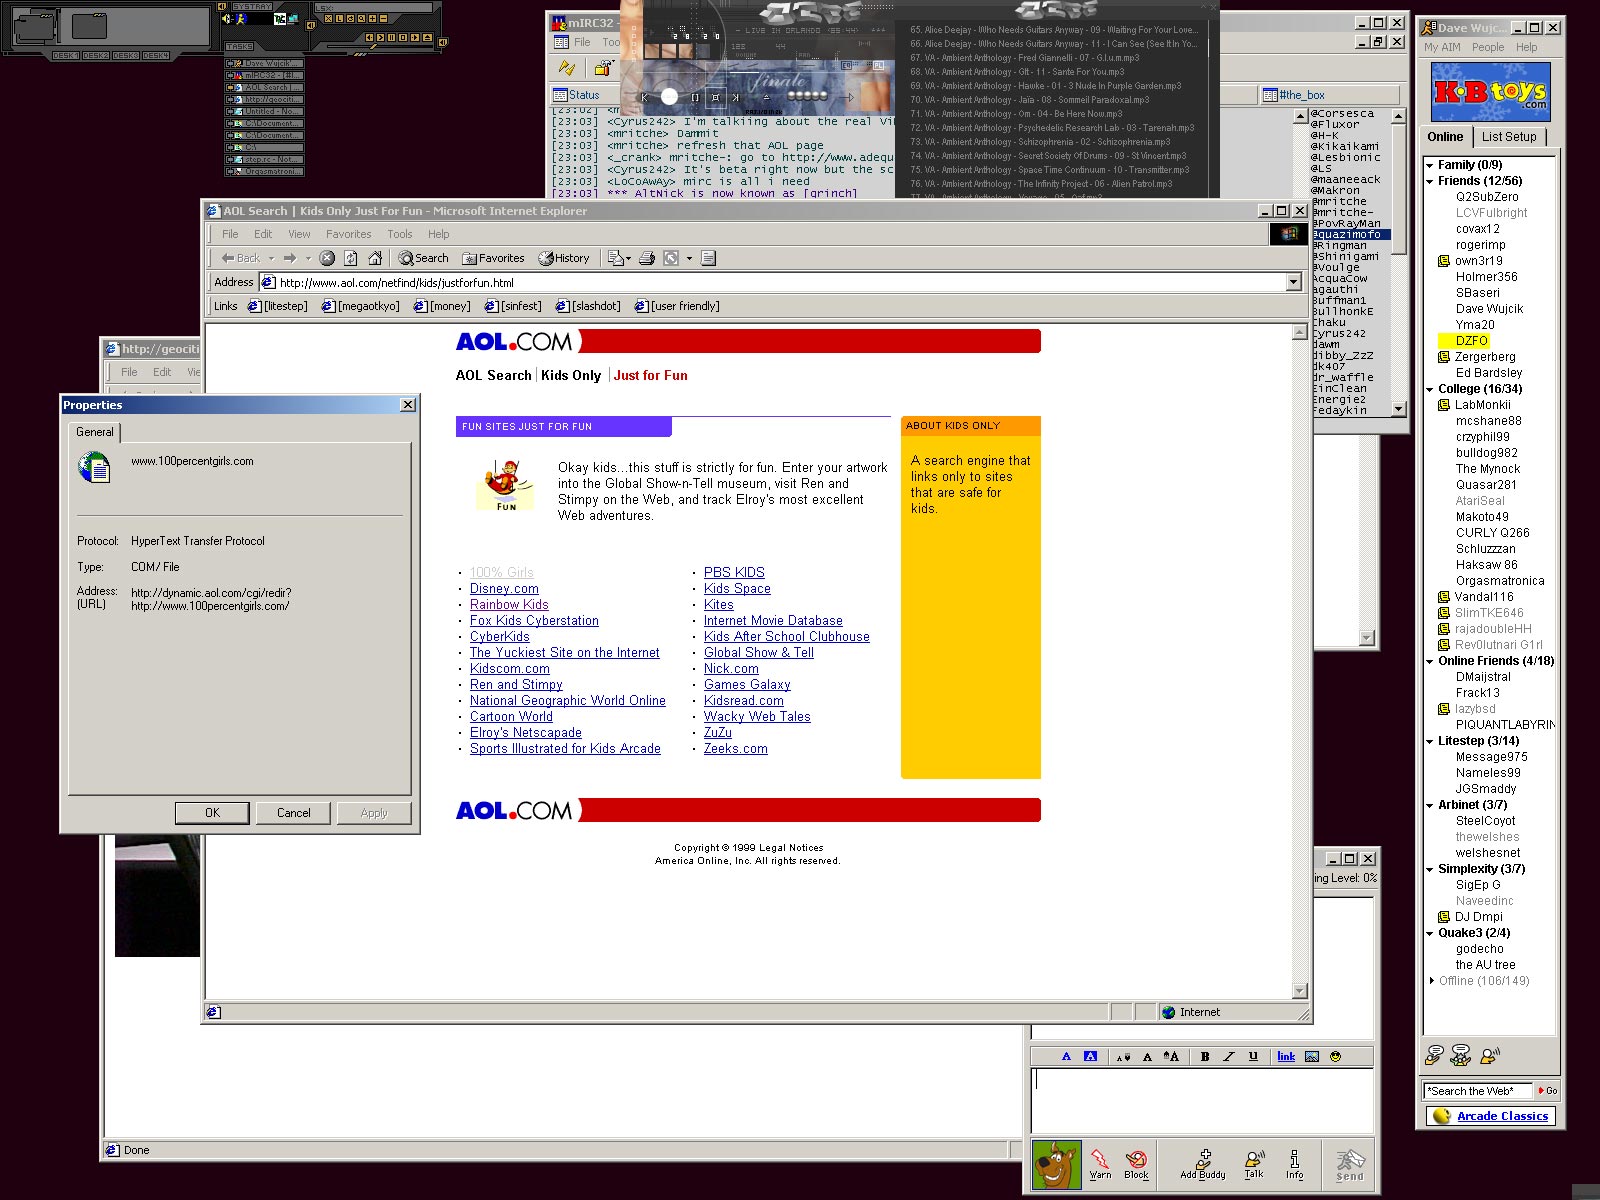Viewport: 1600px width, 1200px height.
Task: Click OK in the Properties dialog
Action: point(212,813)
